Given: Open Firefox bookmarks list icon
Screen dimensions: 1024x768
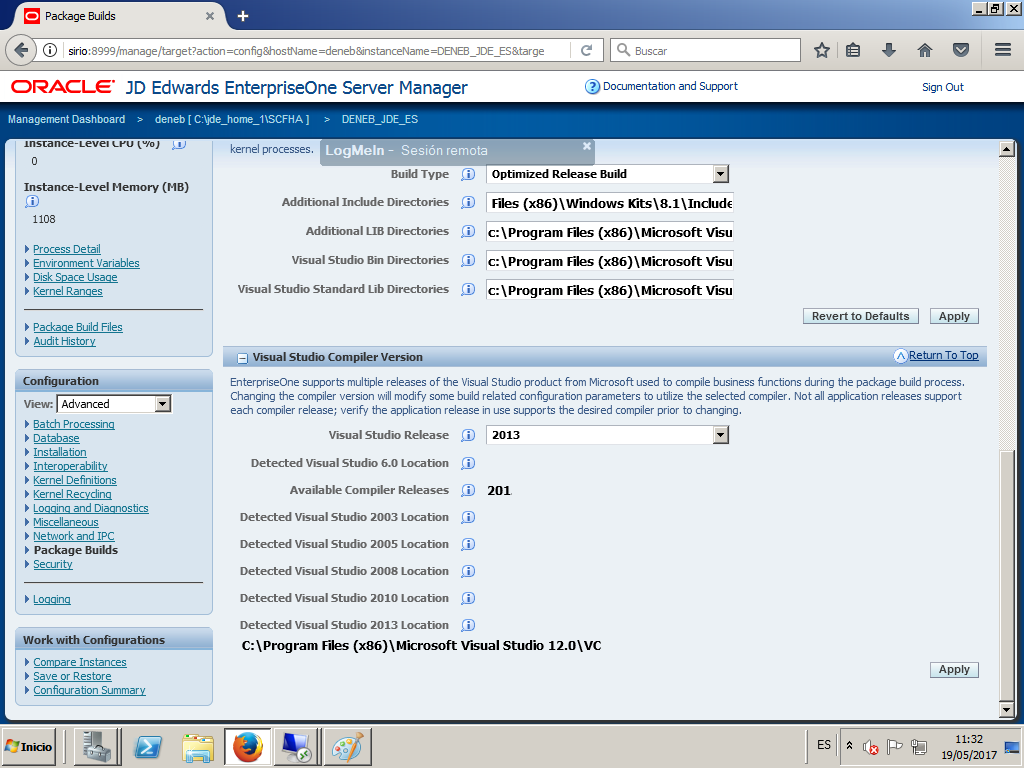Looking at the screenshot, I should point(853,50).
